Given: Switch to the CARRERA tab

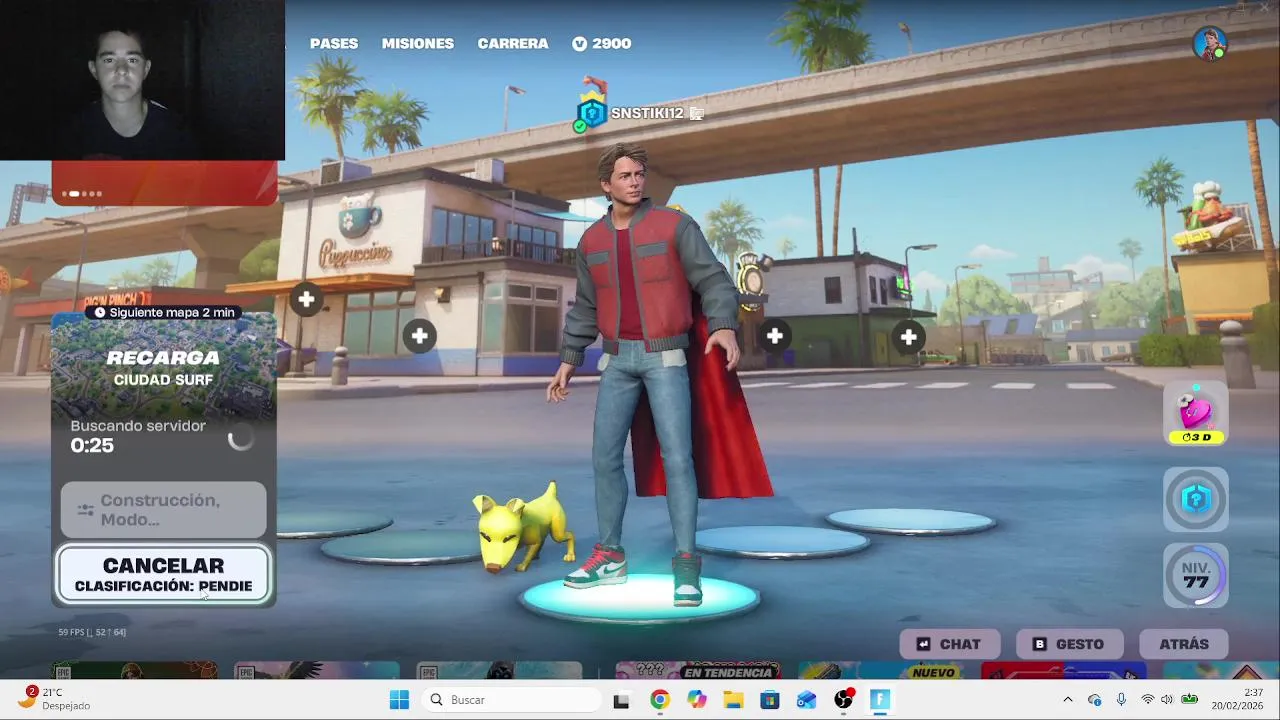Looking at the screenshot, I should pyautogui.click(x=513, y=44).
